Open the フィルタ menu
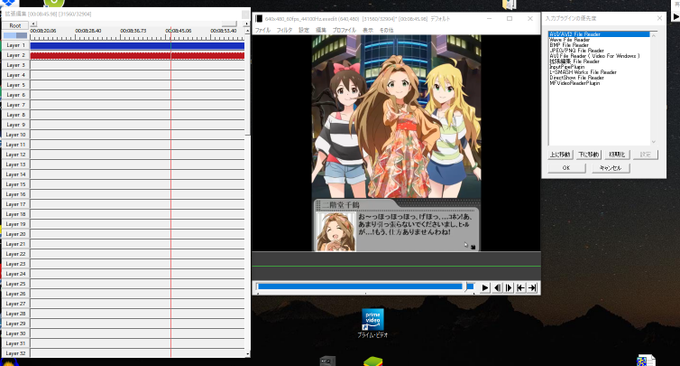Image resolution: width=680 pixels, height=366 pixels. tap(284, 30)
